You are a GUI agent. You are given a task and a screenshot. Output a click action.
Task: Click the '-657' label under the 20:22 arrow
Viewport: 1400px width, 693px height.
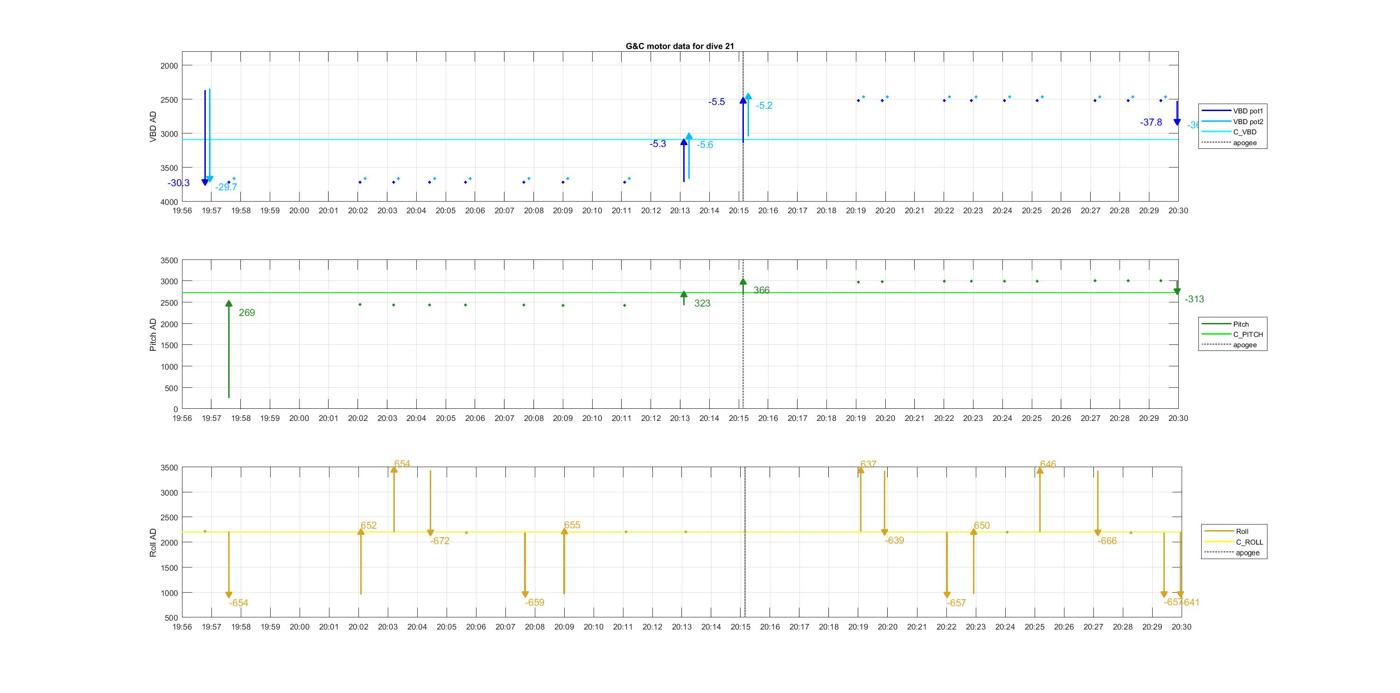tap(957, 603)
